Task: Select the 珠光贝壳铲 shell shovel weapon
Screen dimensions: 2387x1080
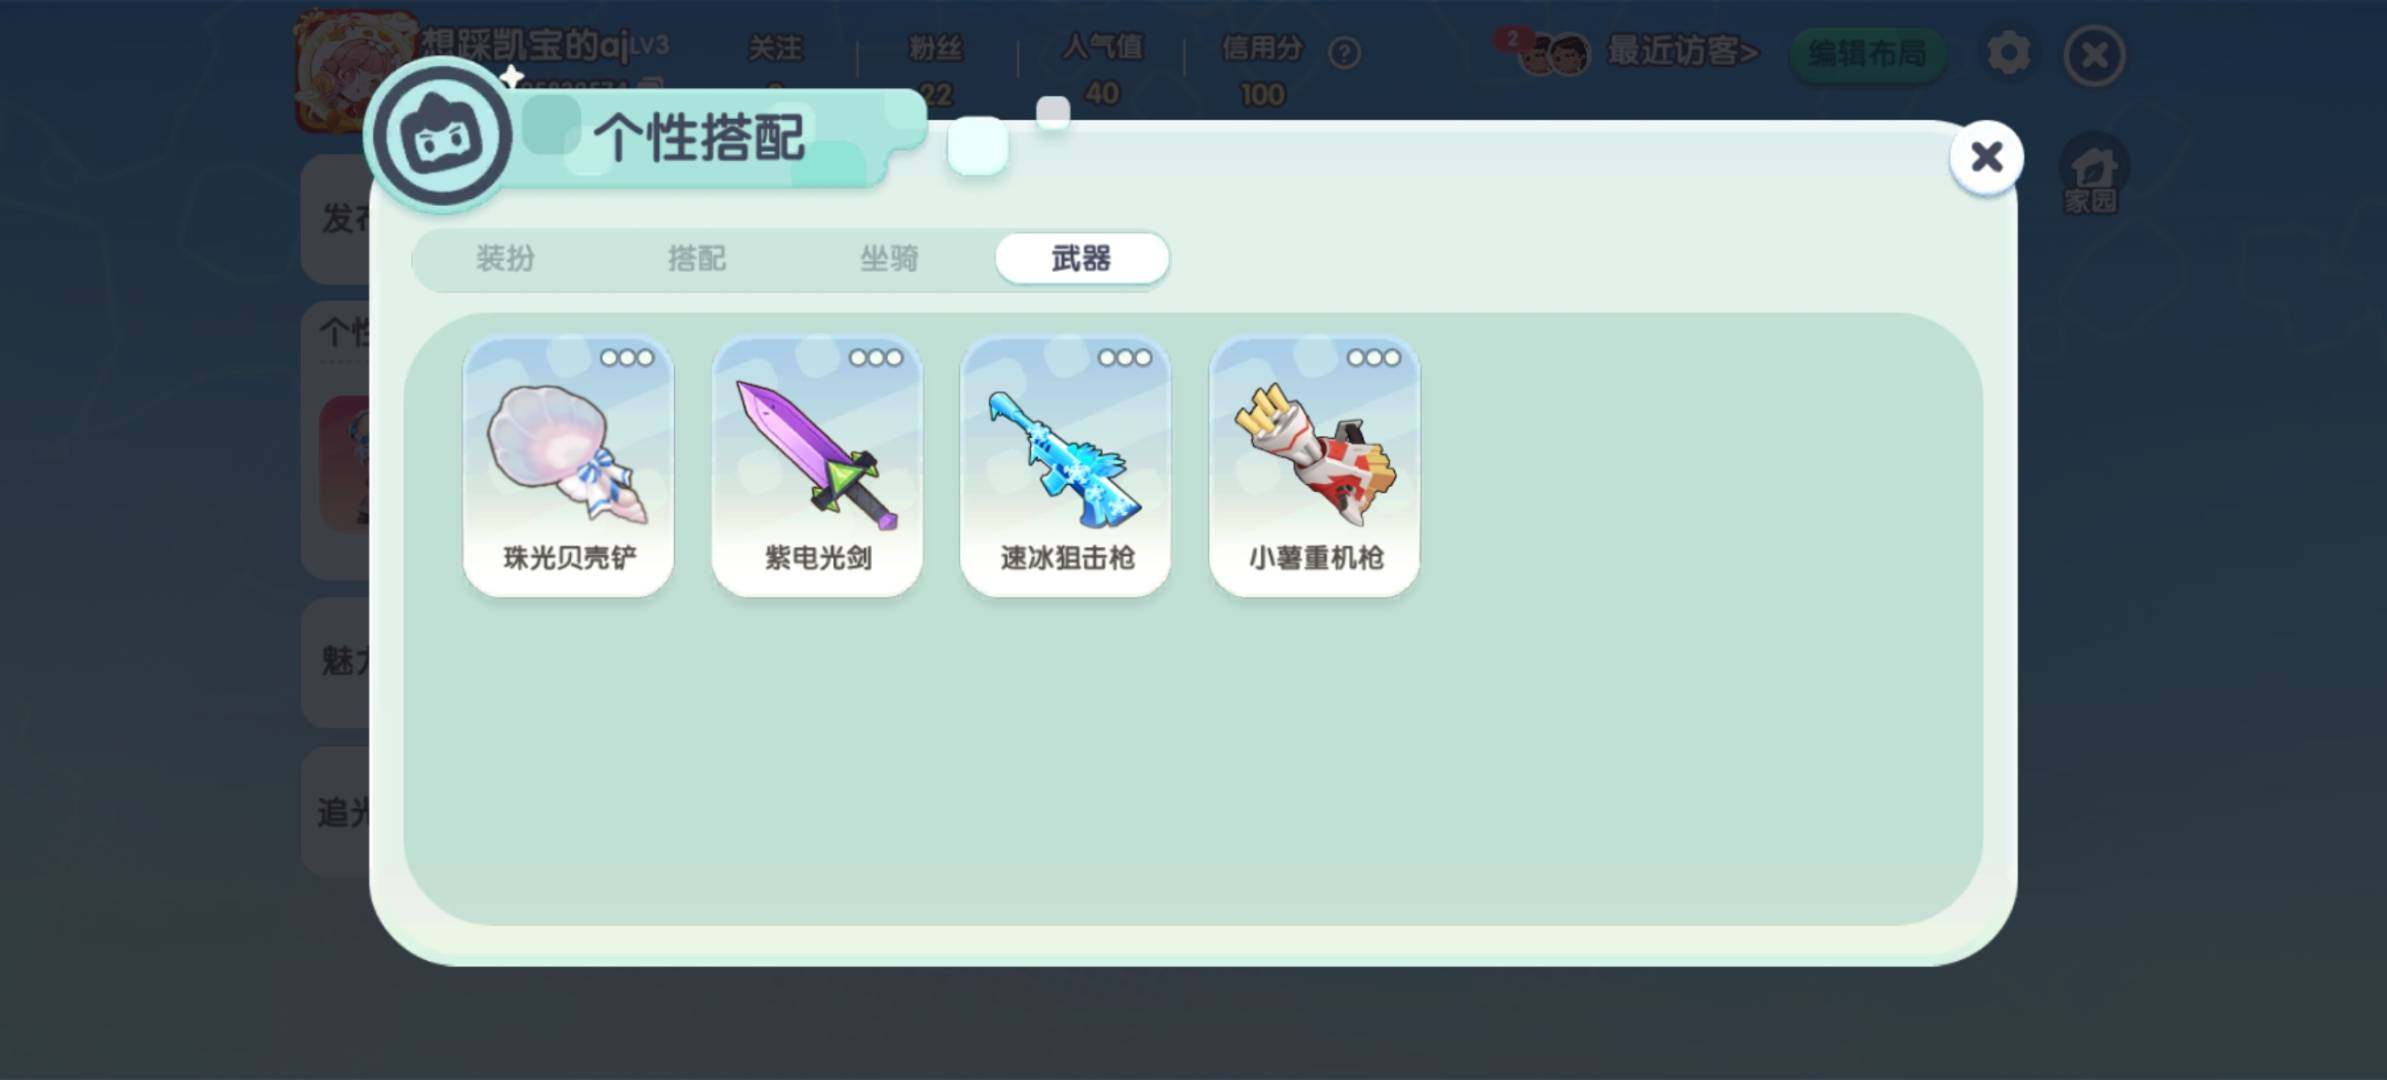Action: pos(568,466)
